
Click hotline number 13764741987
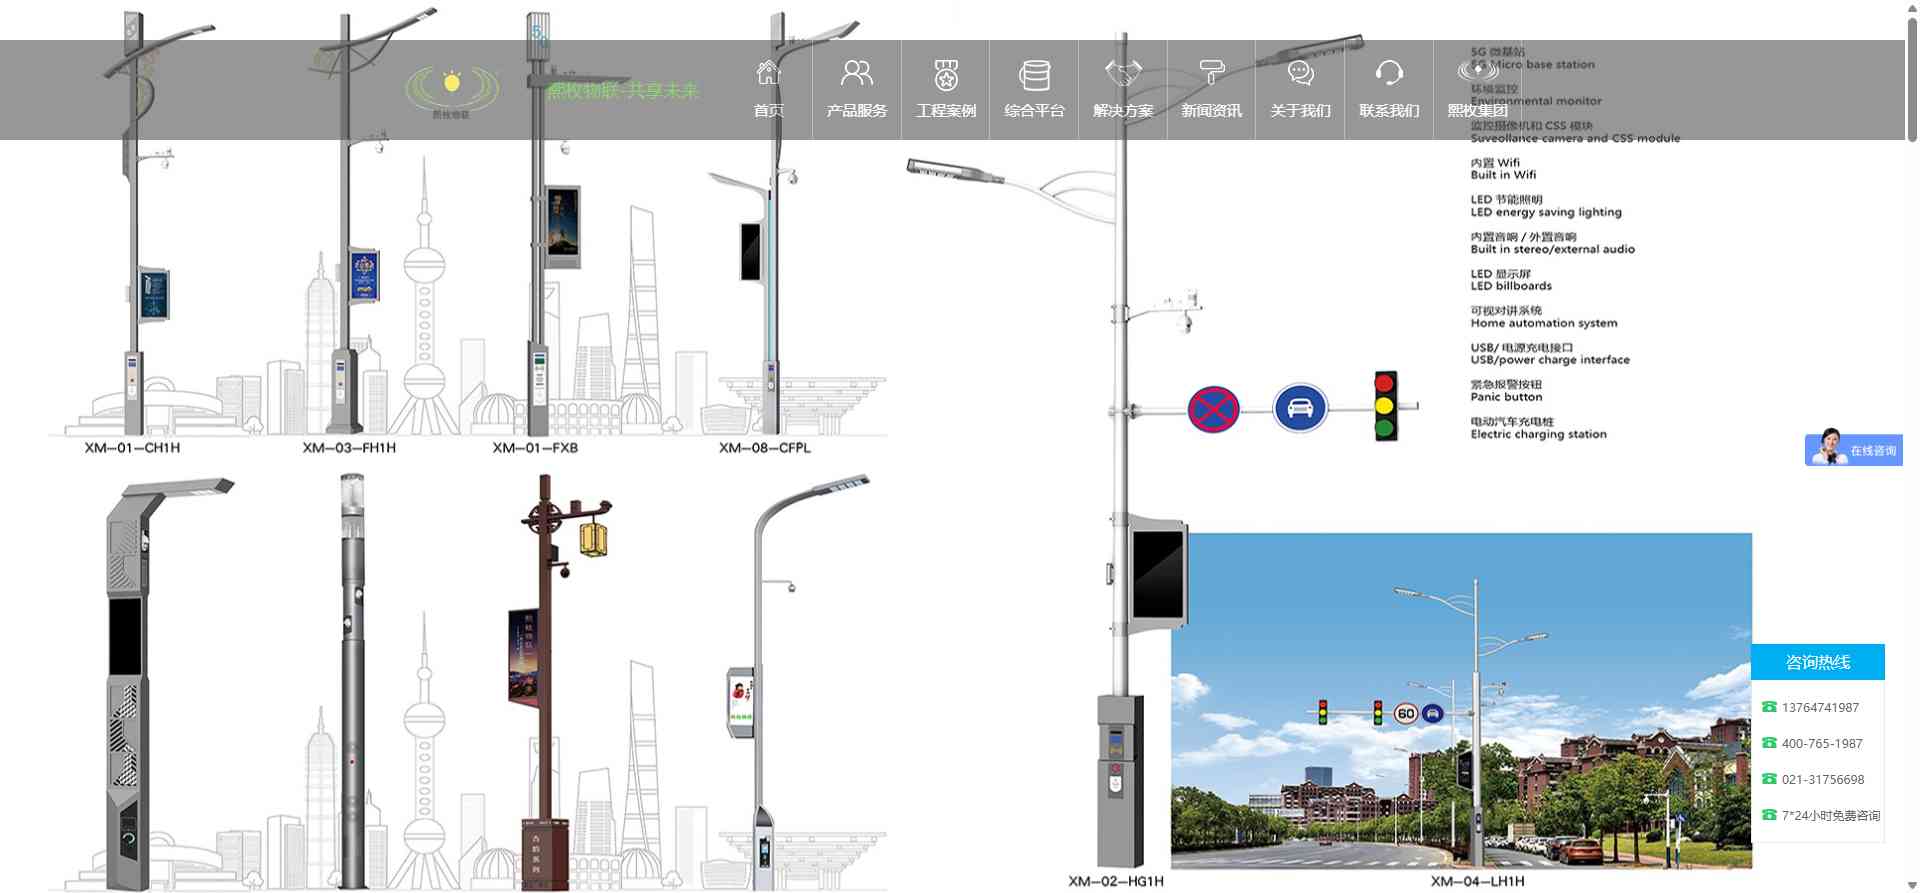coord(1819,707)
